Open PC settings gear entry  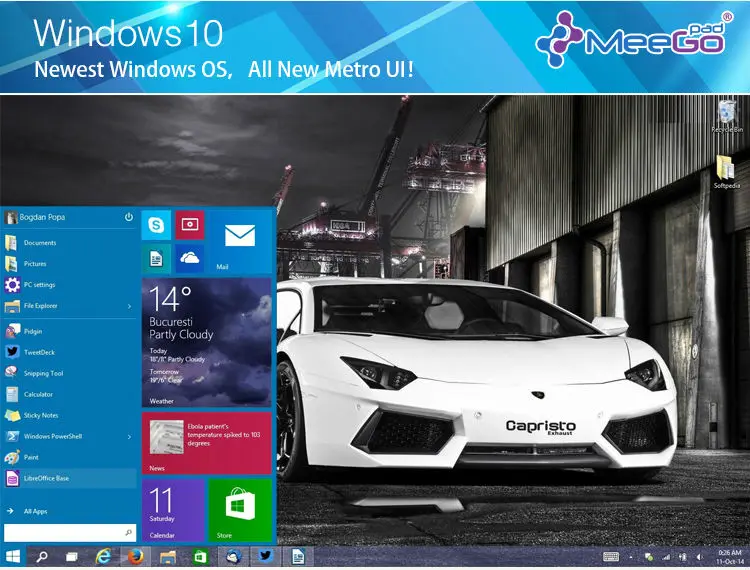[x=69, y=285]
